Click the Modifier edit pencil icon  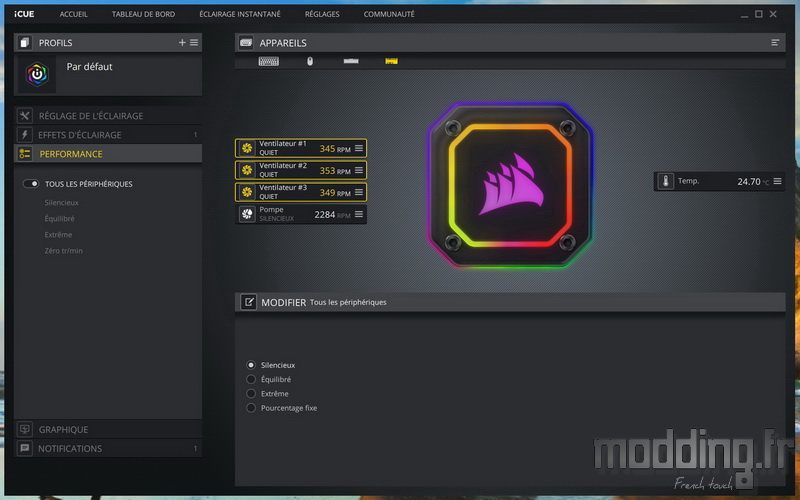pos(248,302)
